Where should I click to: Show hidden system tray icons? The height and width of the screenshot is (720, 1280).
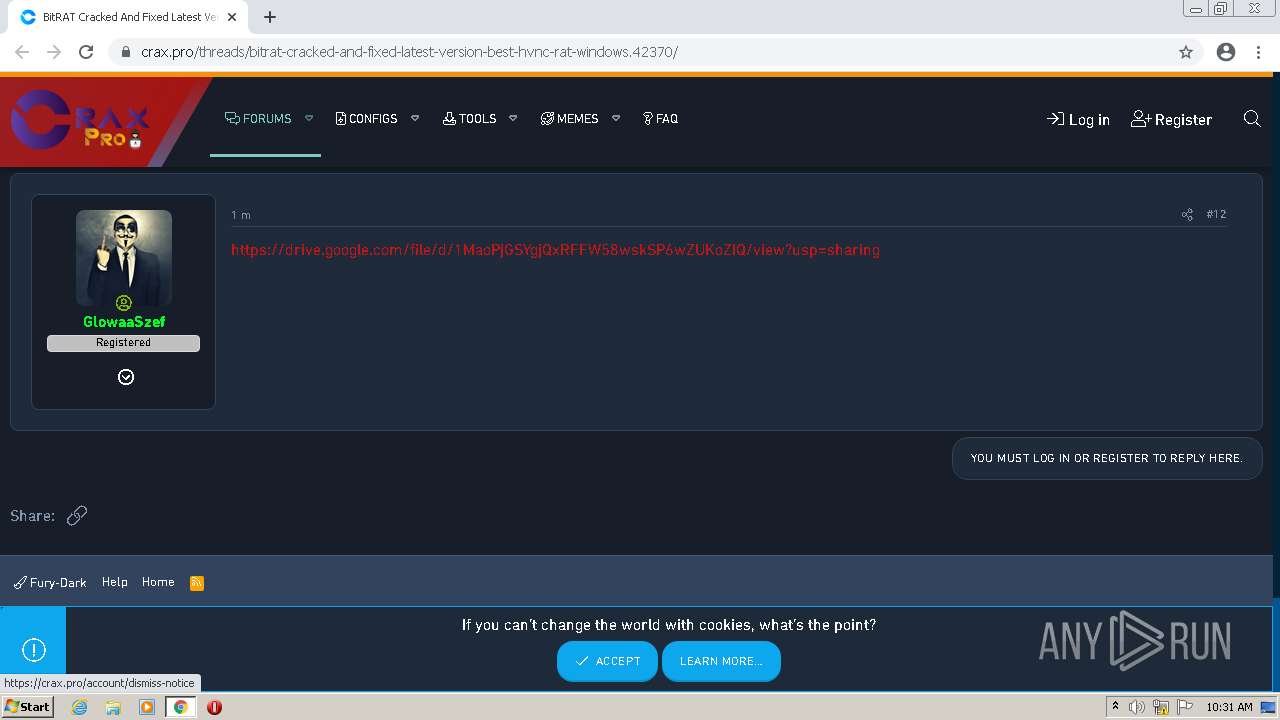click(1115, 707)
